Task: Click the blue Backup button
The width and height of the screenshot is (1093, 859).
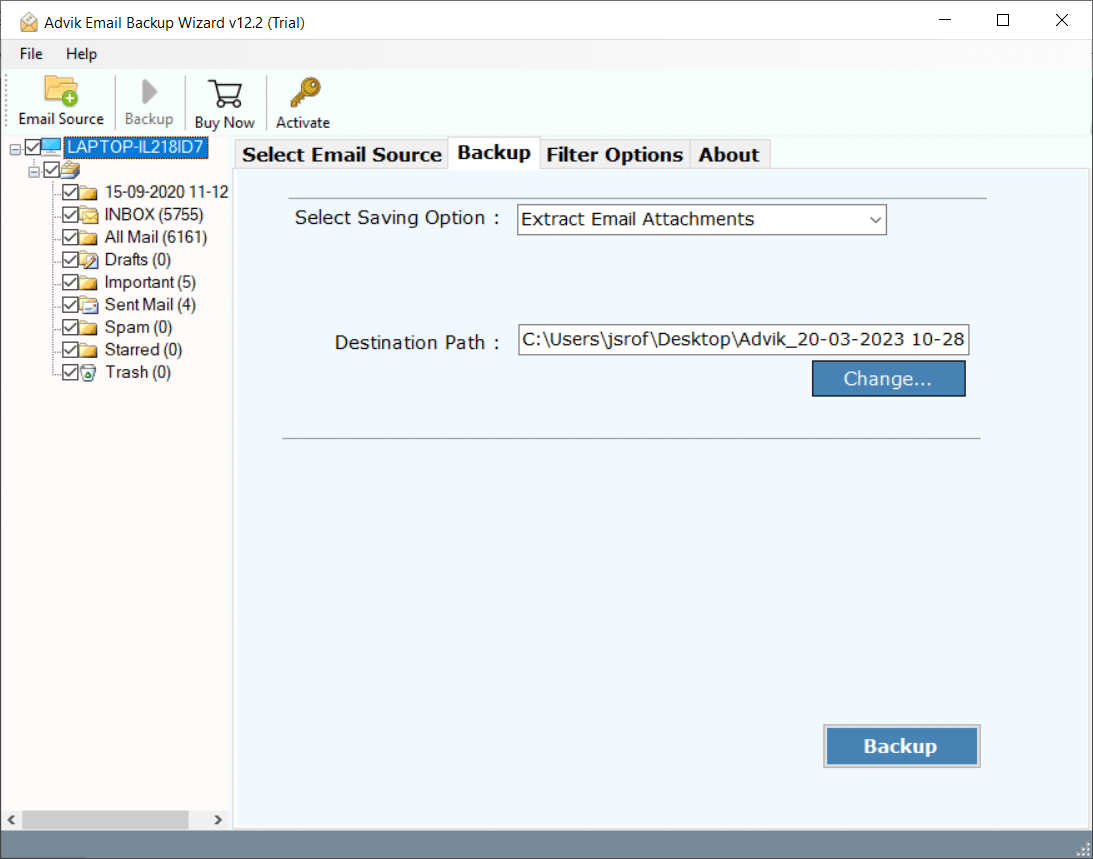Action: click(x=901, y=746)
